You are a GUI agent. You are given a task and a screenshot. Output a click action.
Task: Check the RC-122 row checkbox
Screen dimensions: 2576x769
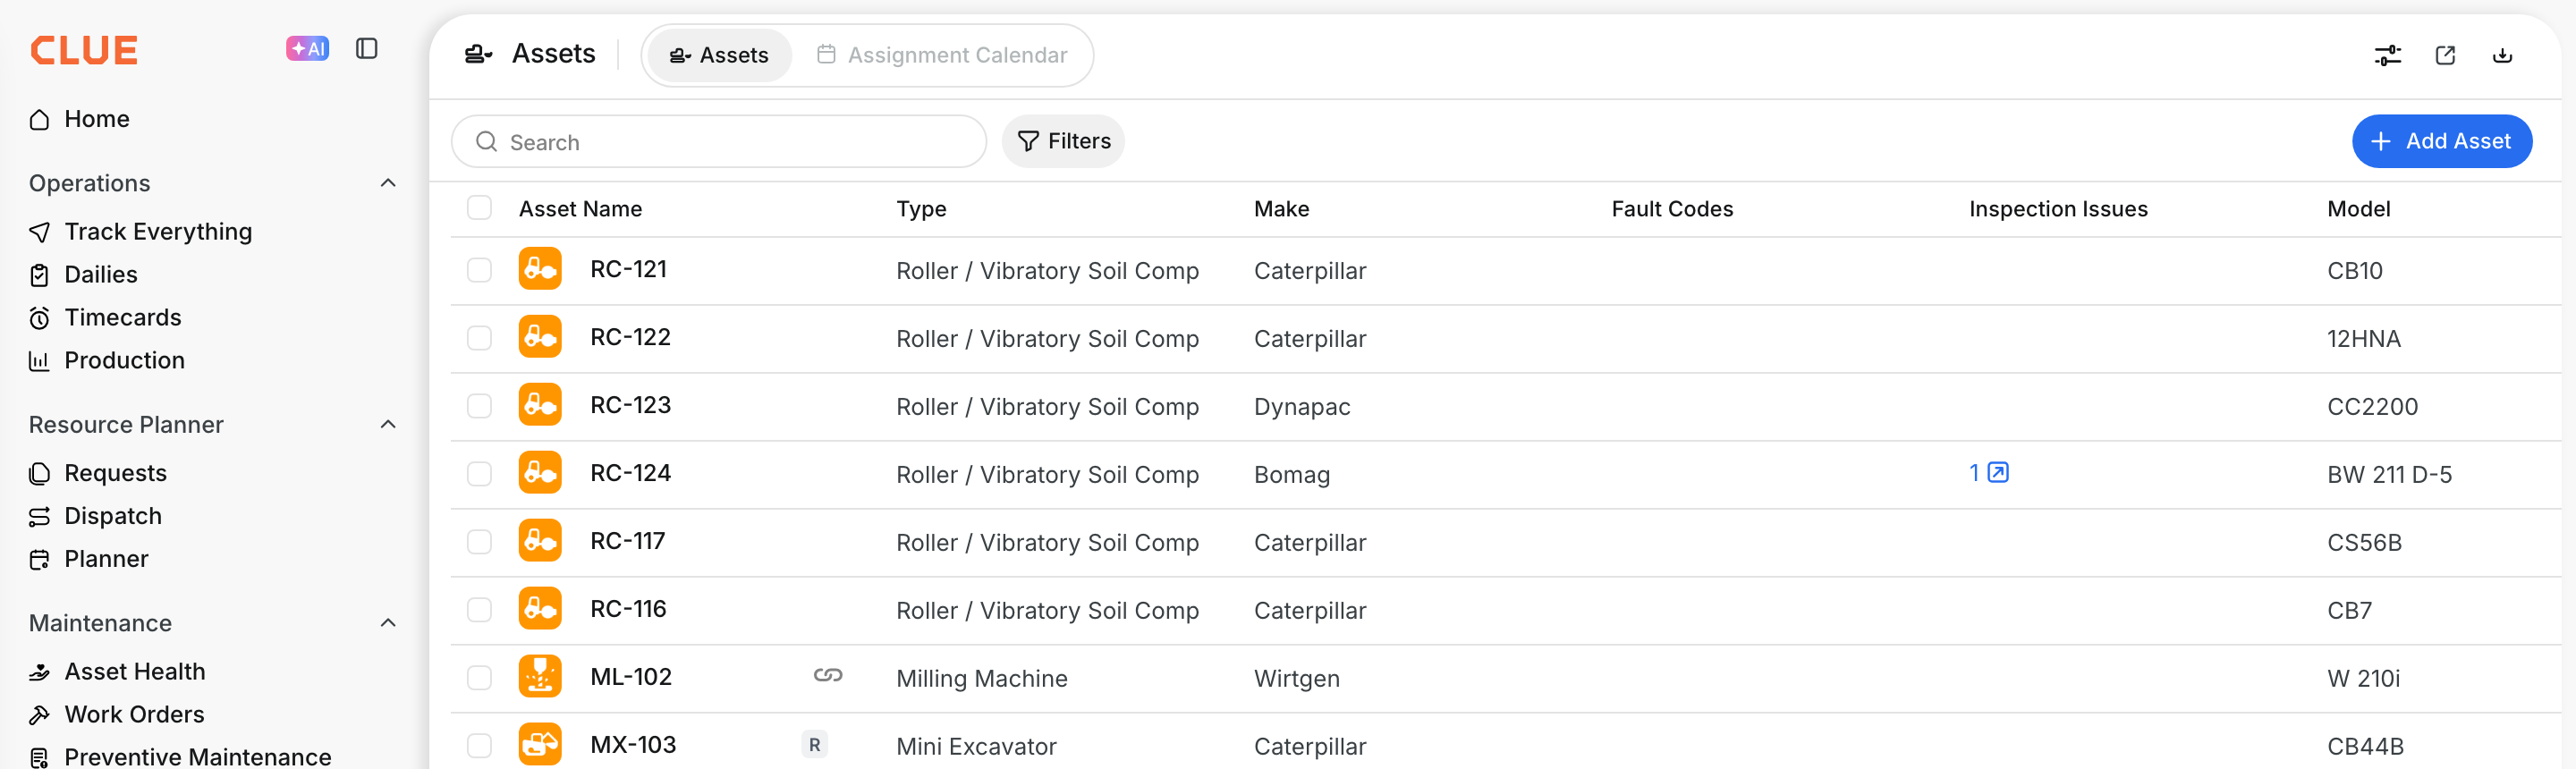(480, 338)
